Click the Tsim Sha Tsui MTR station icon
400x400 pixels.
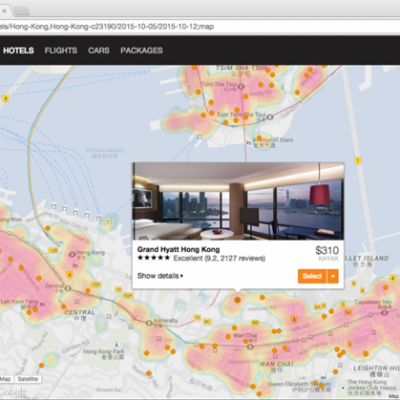pyautogui.click(x=241, y=86)
